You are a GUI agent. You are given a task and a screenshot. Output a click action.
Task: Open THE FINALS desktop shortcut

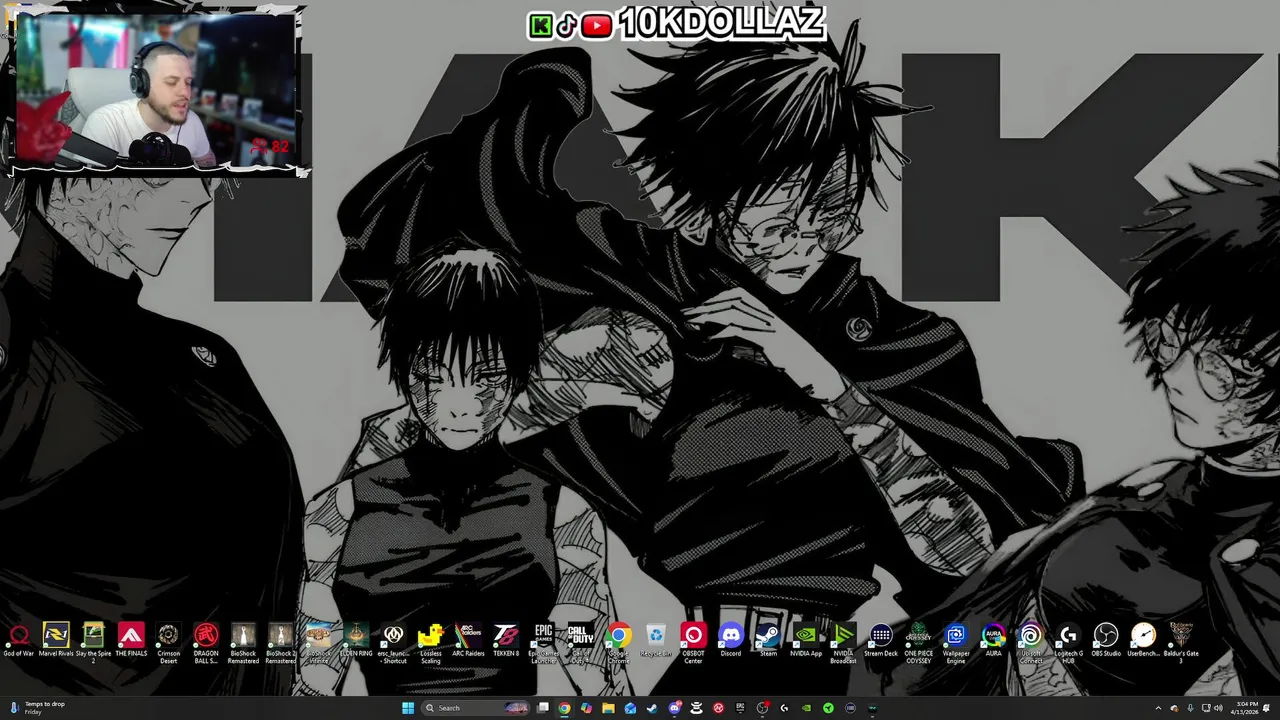point(131,640)
